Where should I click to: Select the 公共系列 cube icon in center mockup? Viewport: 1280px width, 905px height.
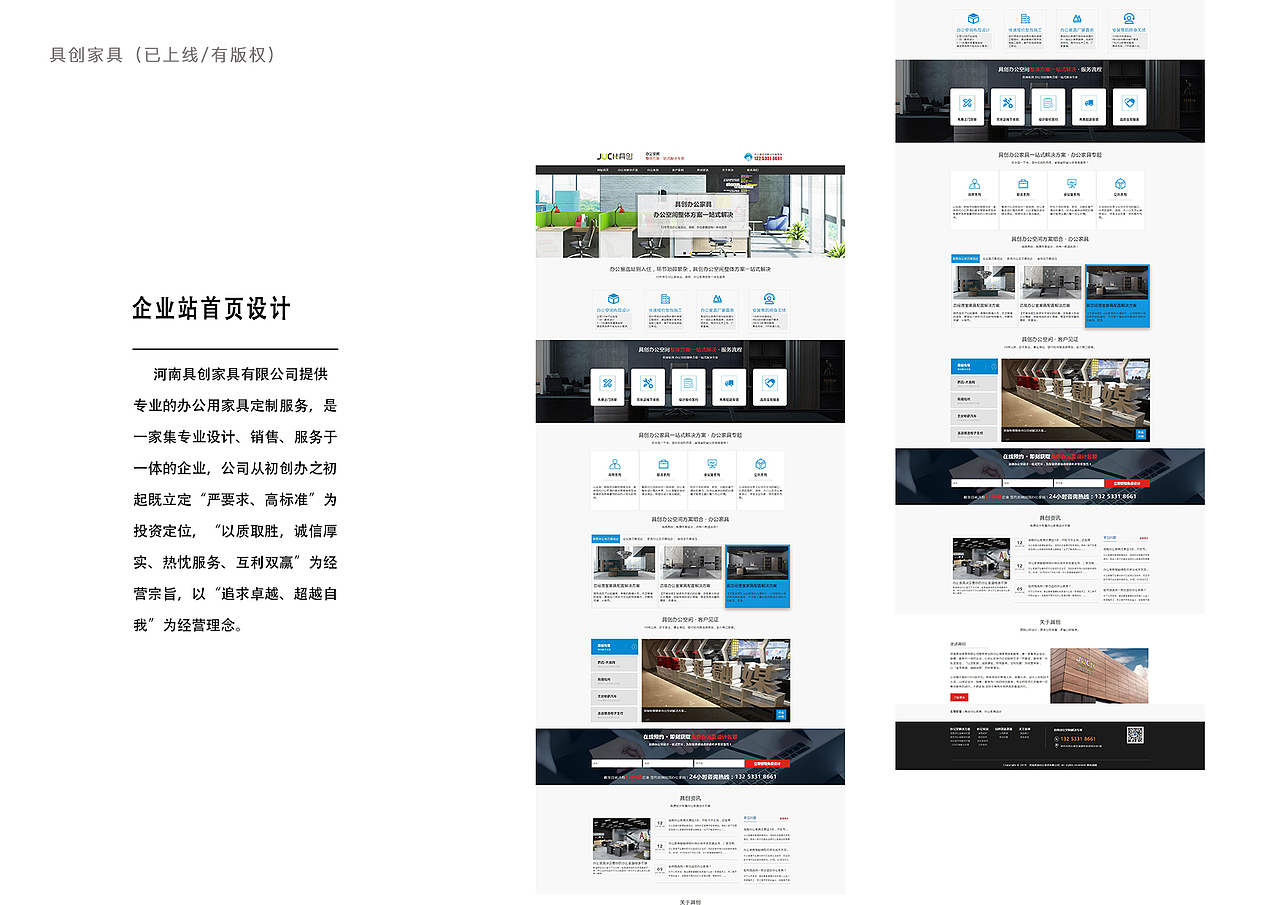pos(761,464)
